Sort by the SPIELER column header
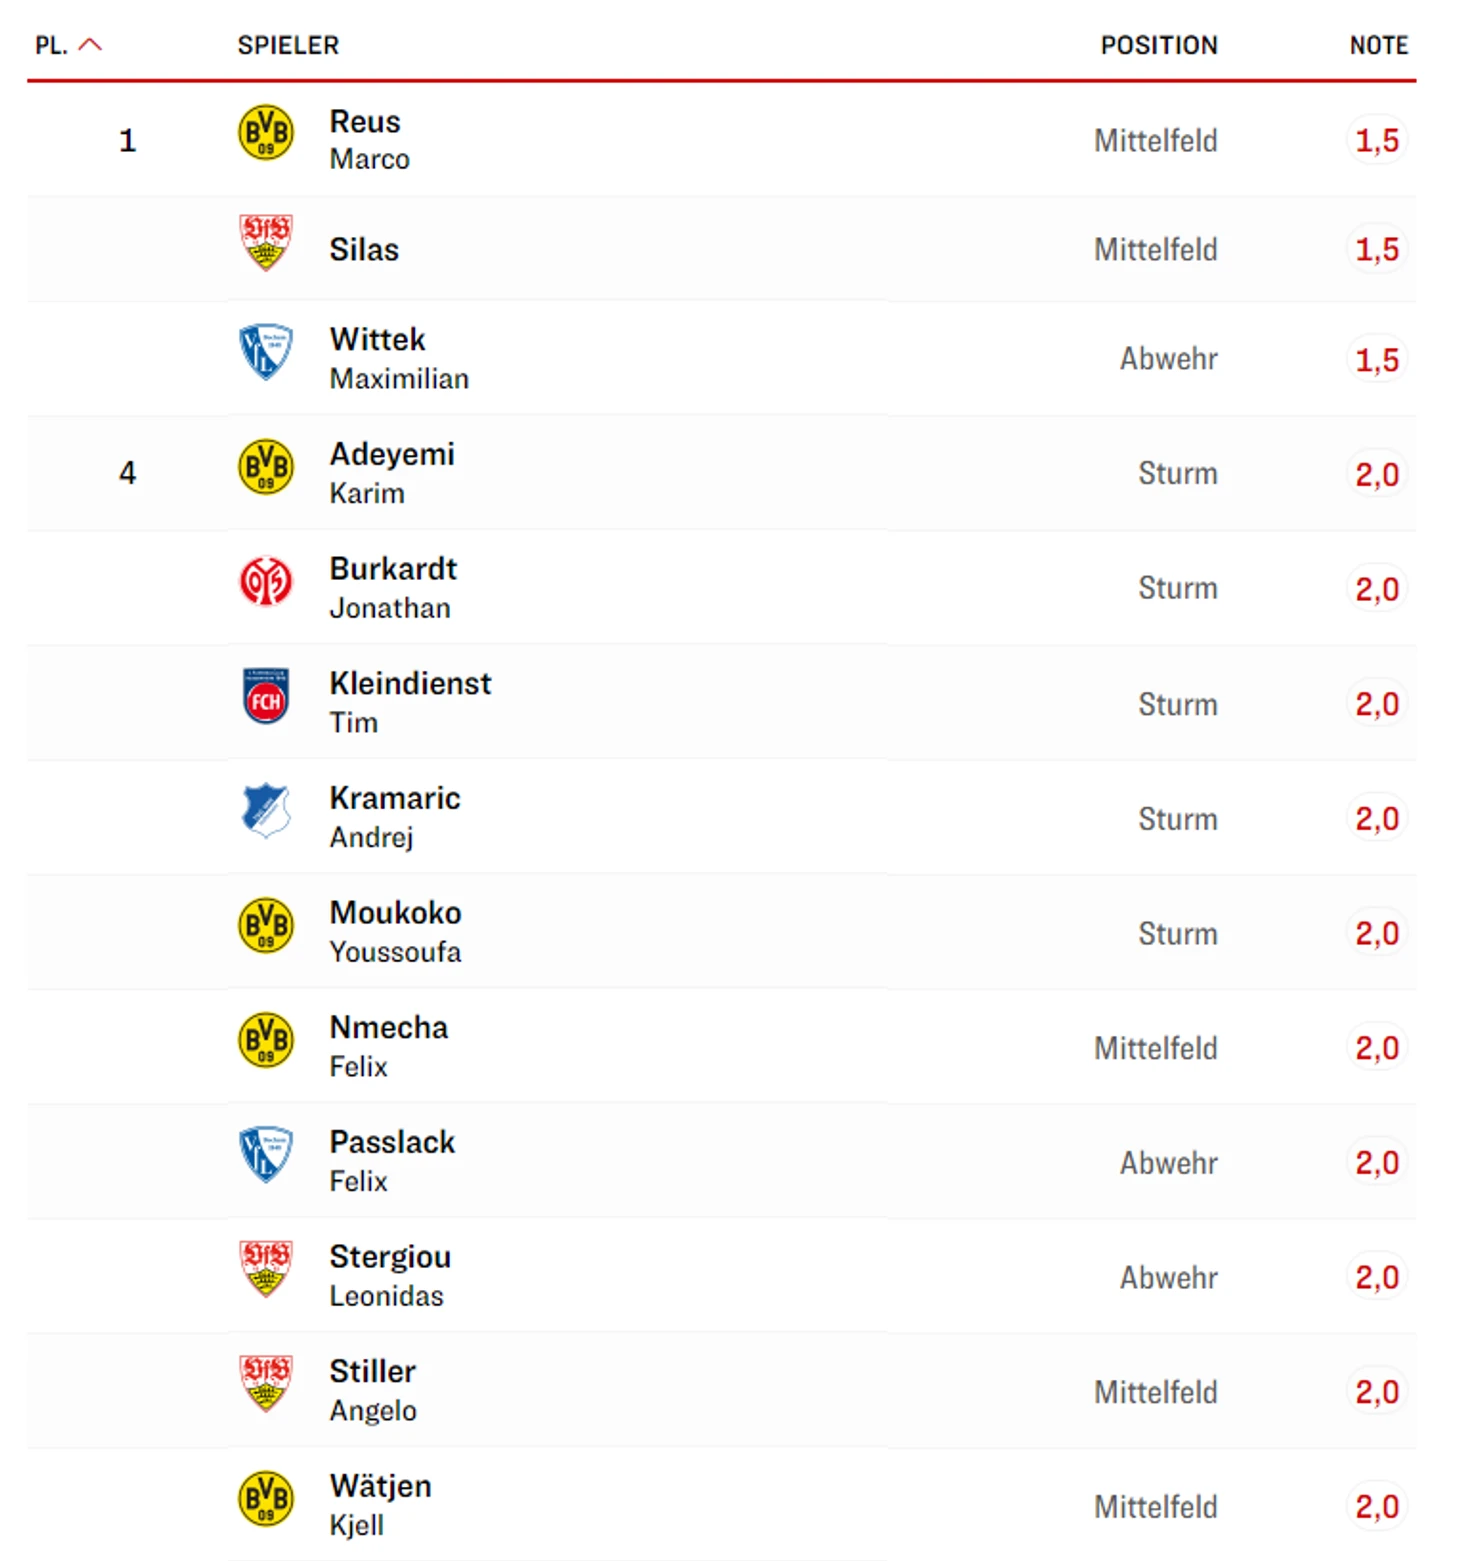Image resolution: width=1460 pixels, height=1561 pixels. pyautogui.click(x=288, y=45)
